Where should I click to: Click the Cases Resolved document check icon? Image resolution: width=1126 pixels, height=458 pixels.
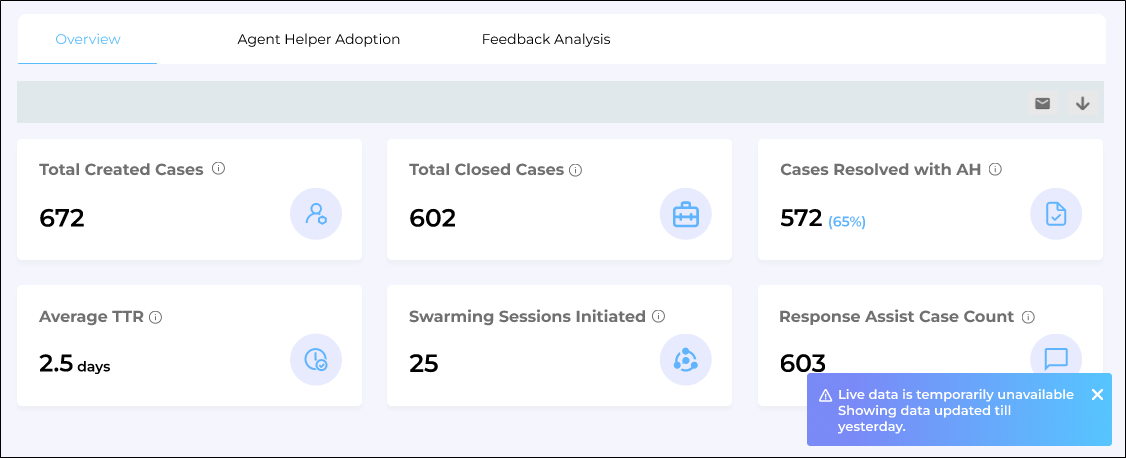1056,214
